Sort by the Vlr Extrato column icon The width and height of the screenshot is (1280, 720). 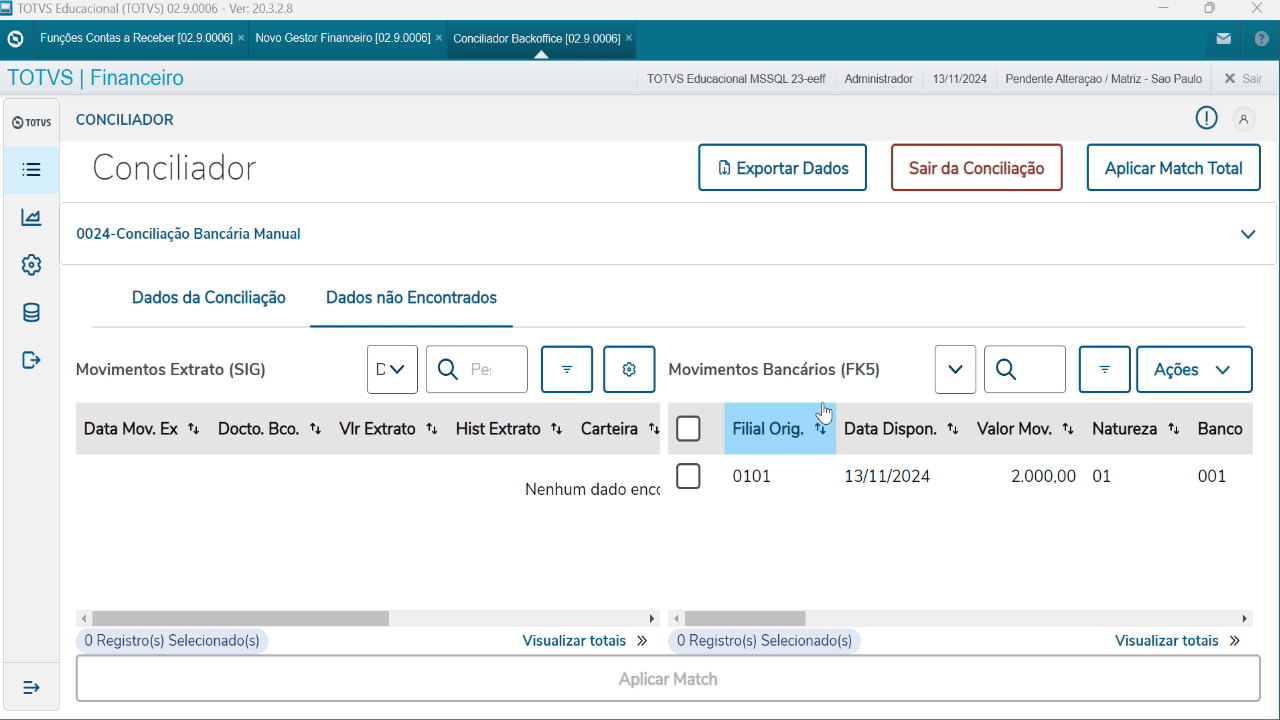432,429
